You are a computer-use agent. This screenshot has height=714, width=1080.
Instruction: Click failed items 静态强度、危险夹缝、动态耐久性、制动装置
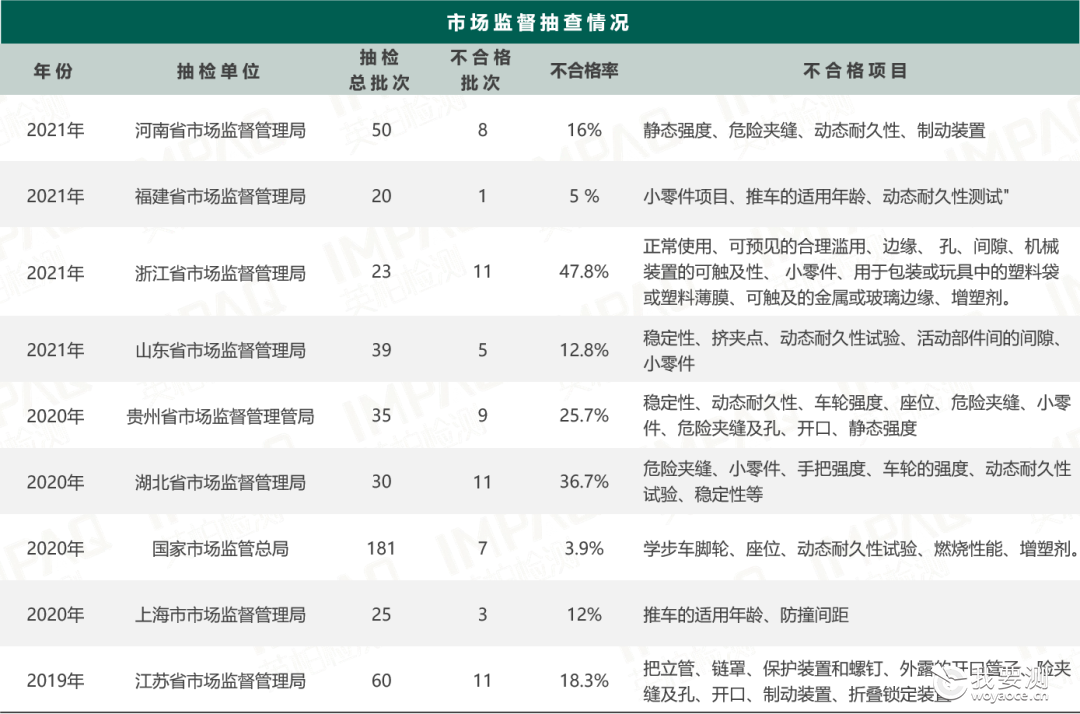(814, 130)
